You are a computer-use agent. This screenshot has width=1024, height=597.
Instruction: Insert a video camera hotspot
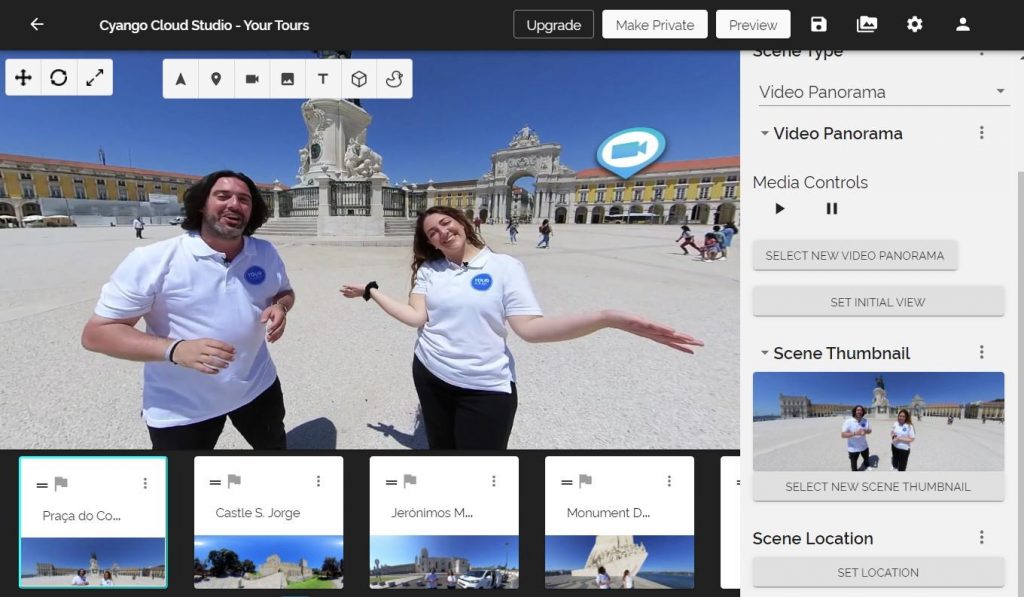(x=252, y=79)
